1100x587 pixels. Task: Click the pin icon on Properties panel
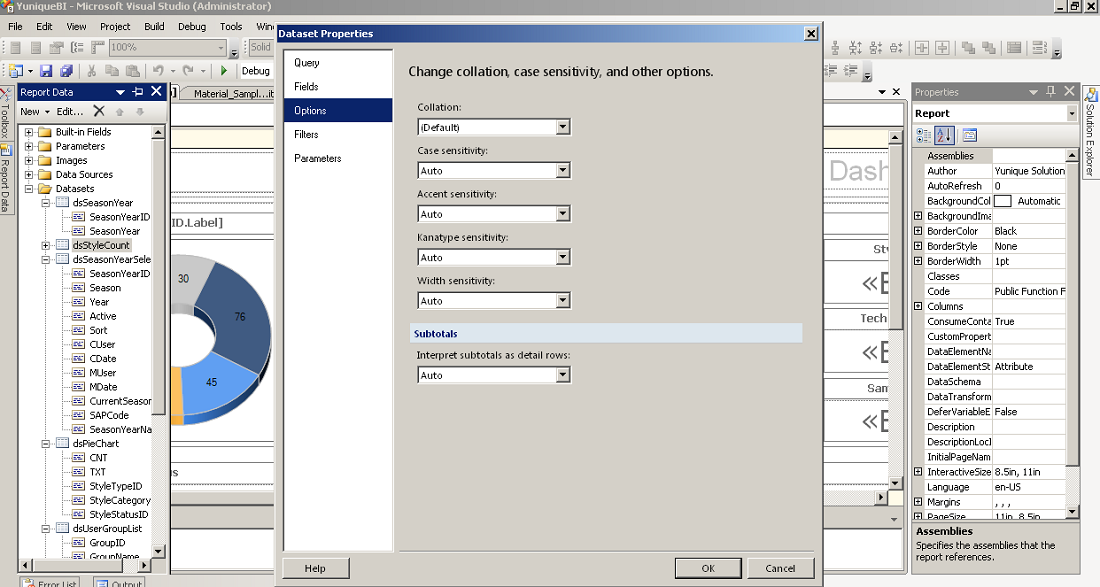[x=1051, y=91]
